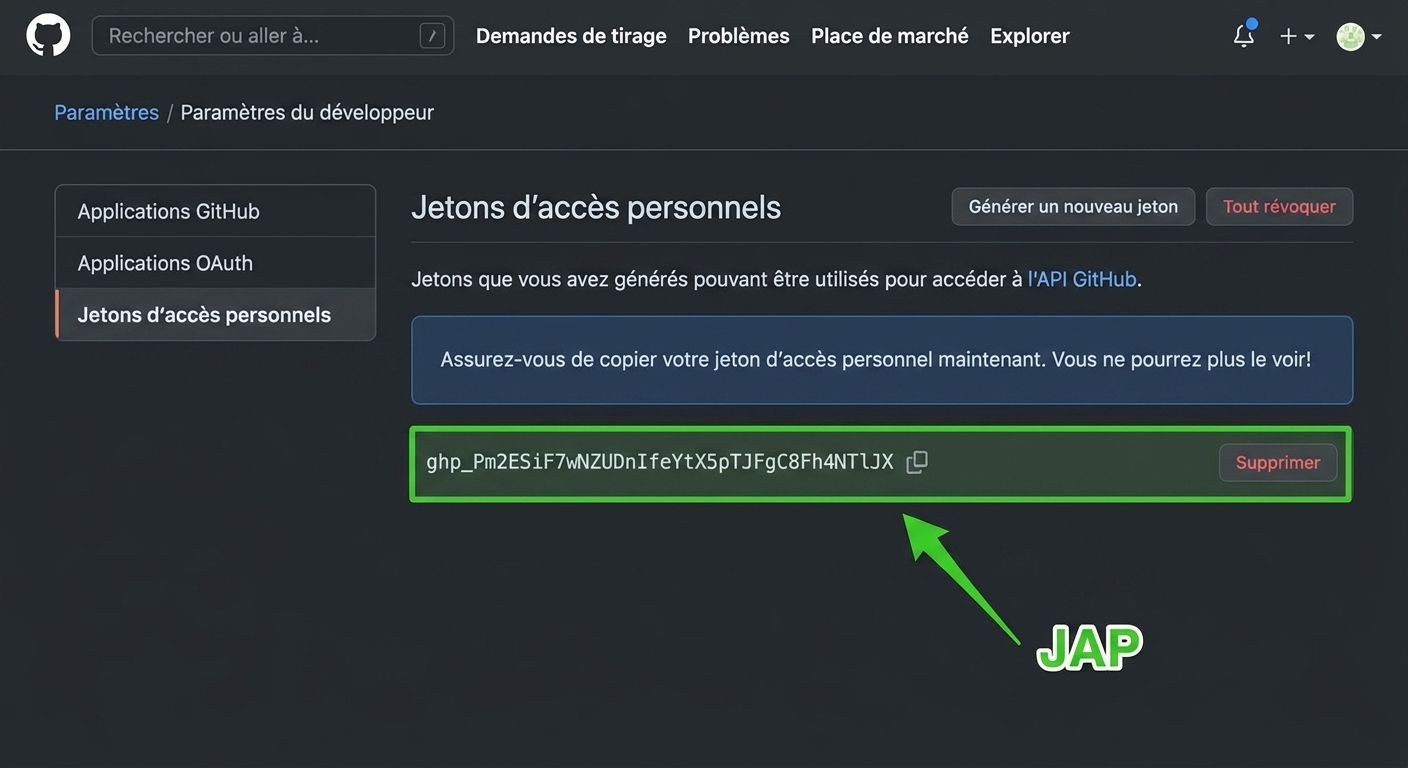This screenshot has height=768, width=1408.
Task: Click the "Jetons d'accès personnels" page heading
Action: tap(596, 207)
